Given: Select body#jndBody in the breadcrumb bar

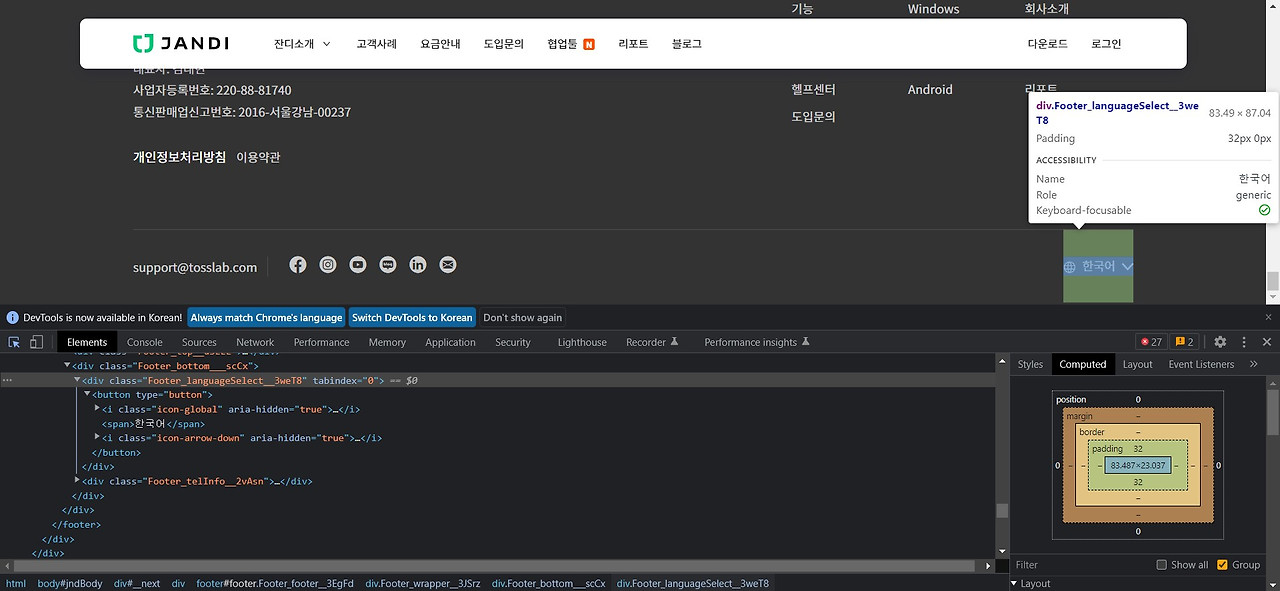Looking at the screenshot, I should [x=70, y=583].
